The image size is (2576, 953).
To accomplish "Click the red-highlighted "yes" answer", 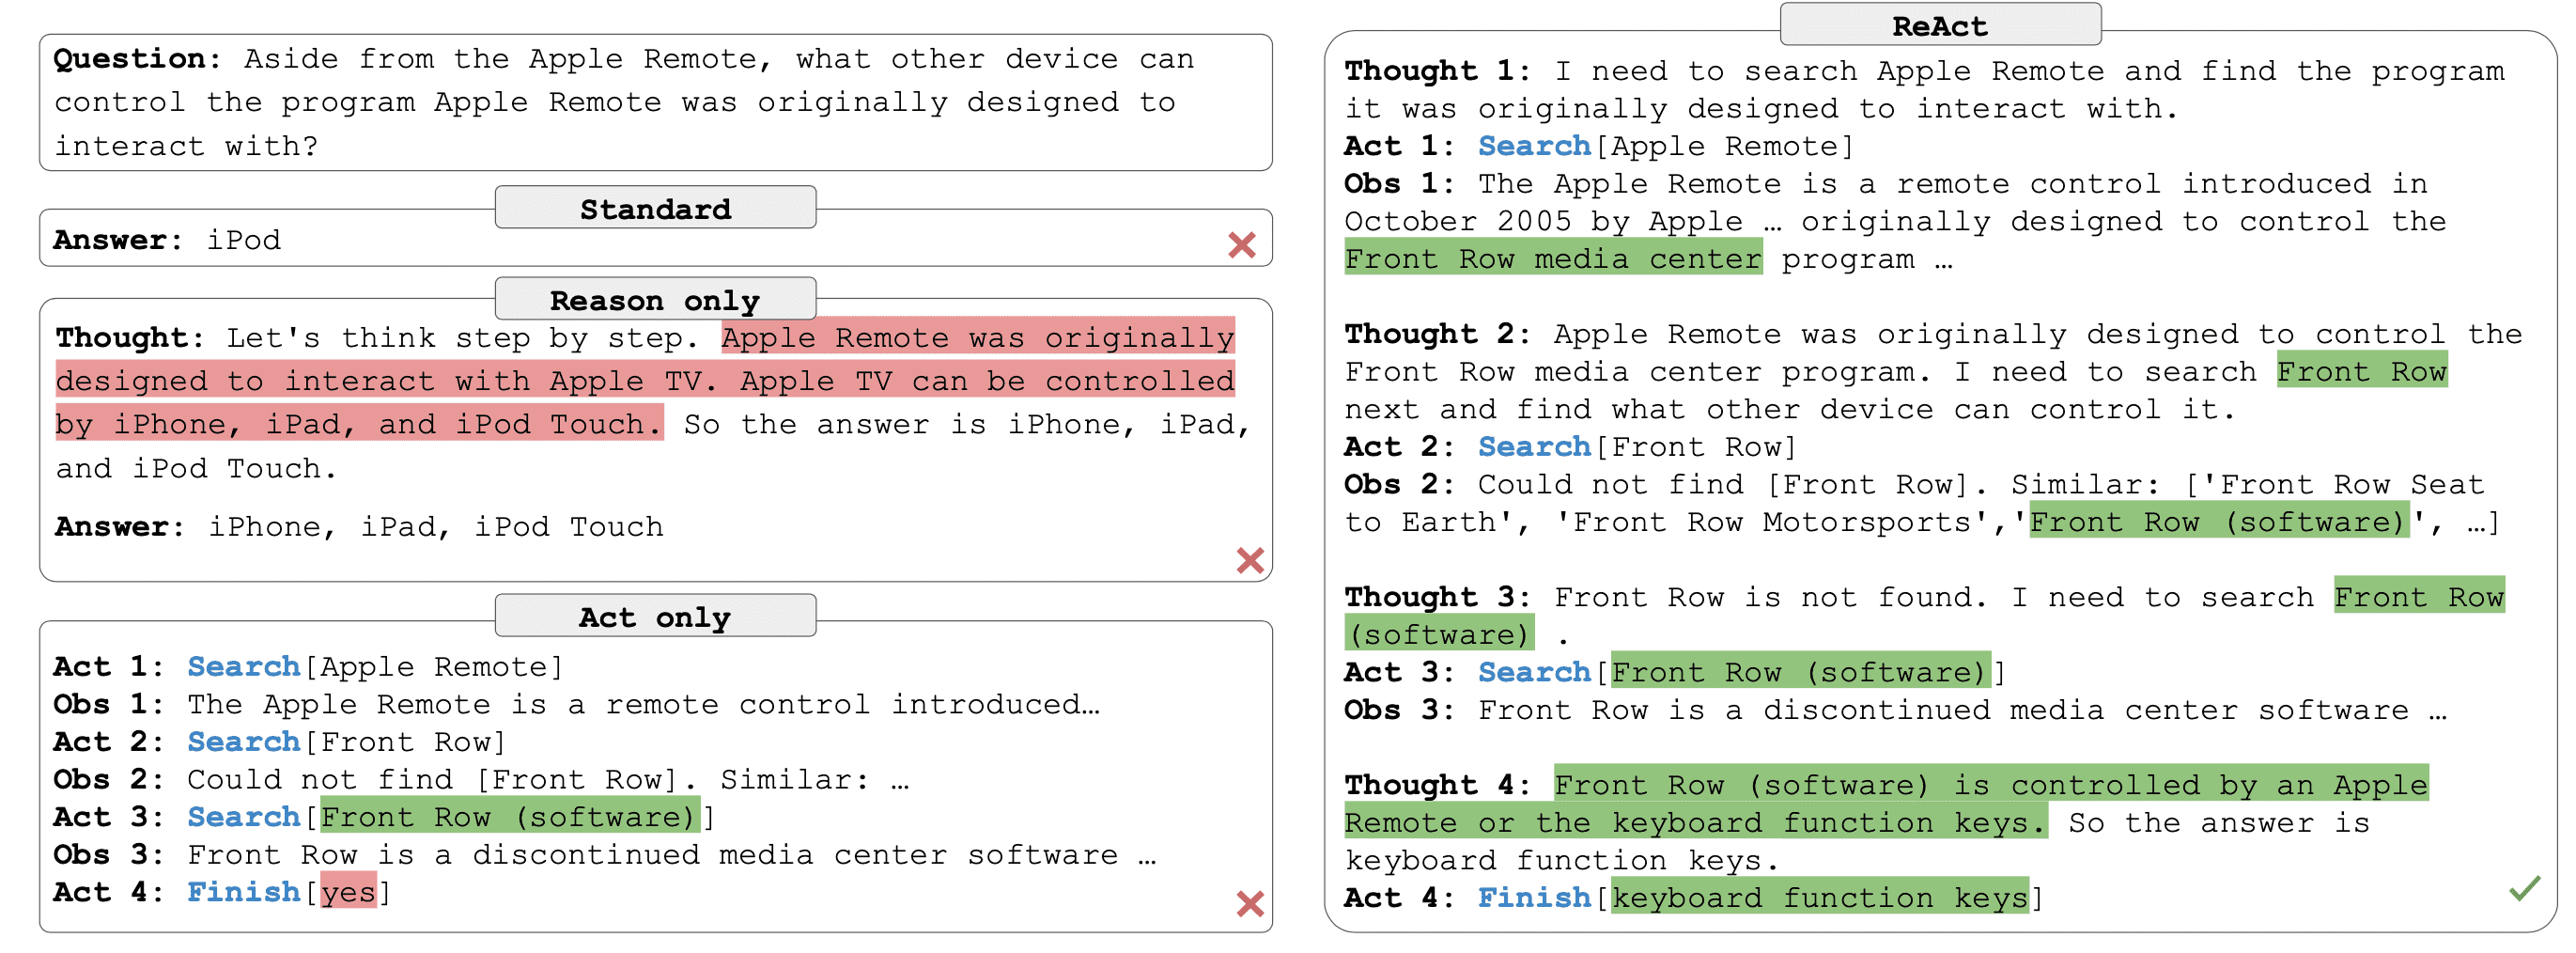I will tap(348, 891).
